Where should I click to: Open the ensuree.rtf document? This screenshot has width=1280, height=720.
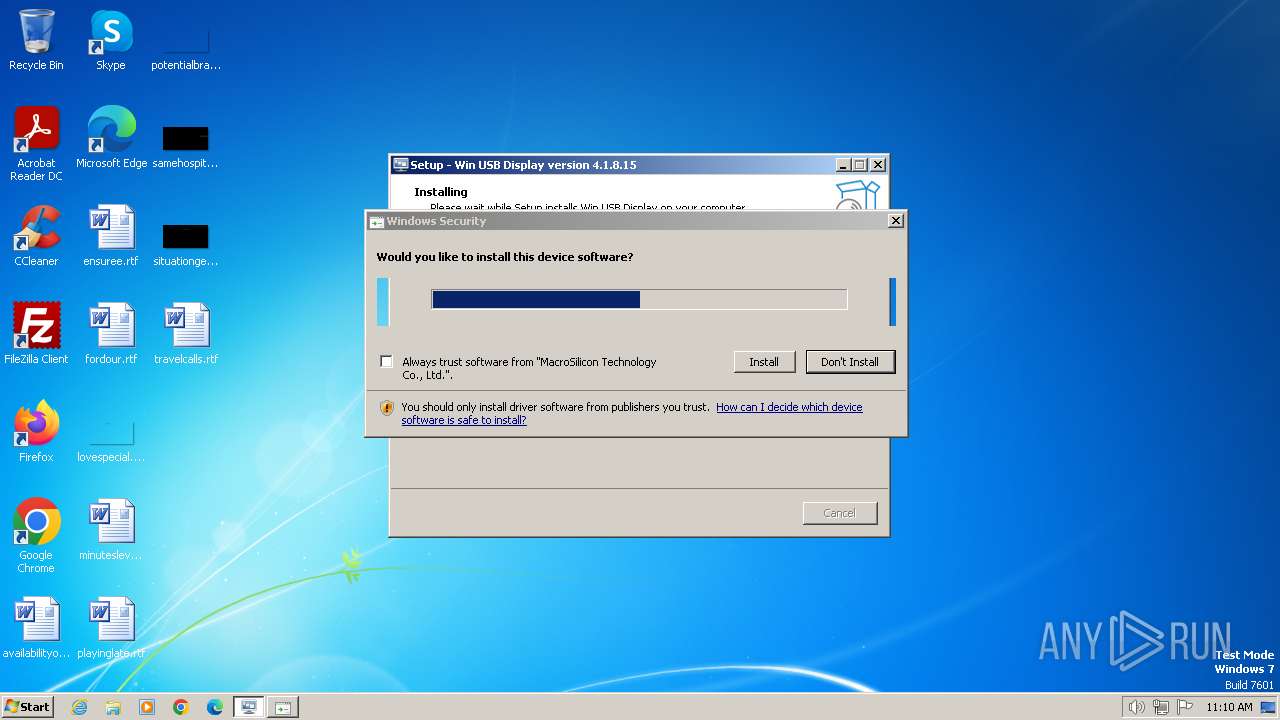(110, 236)
